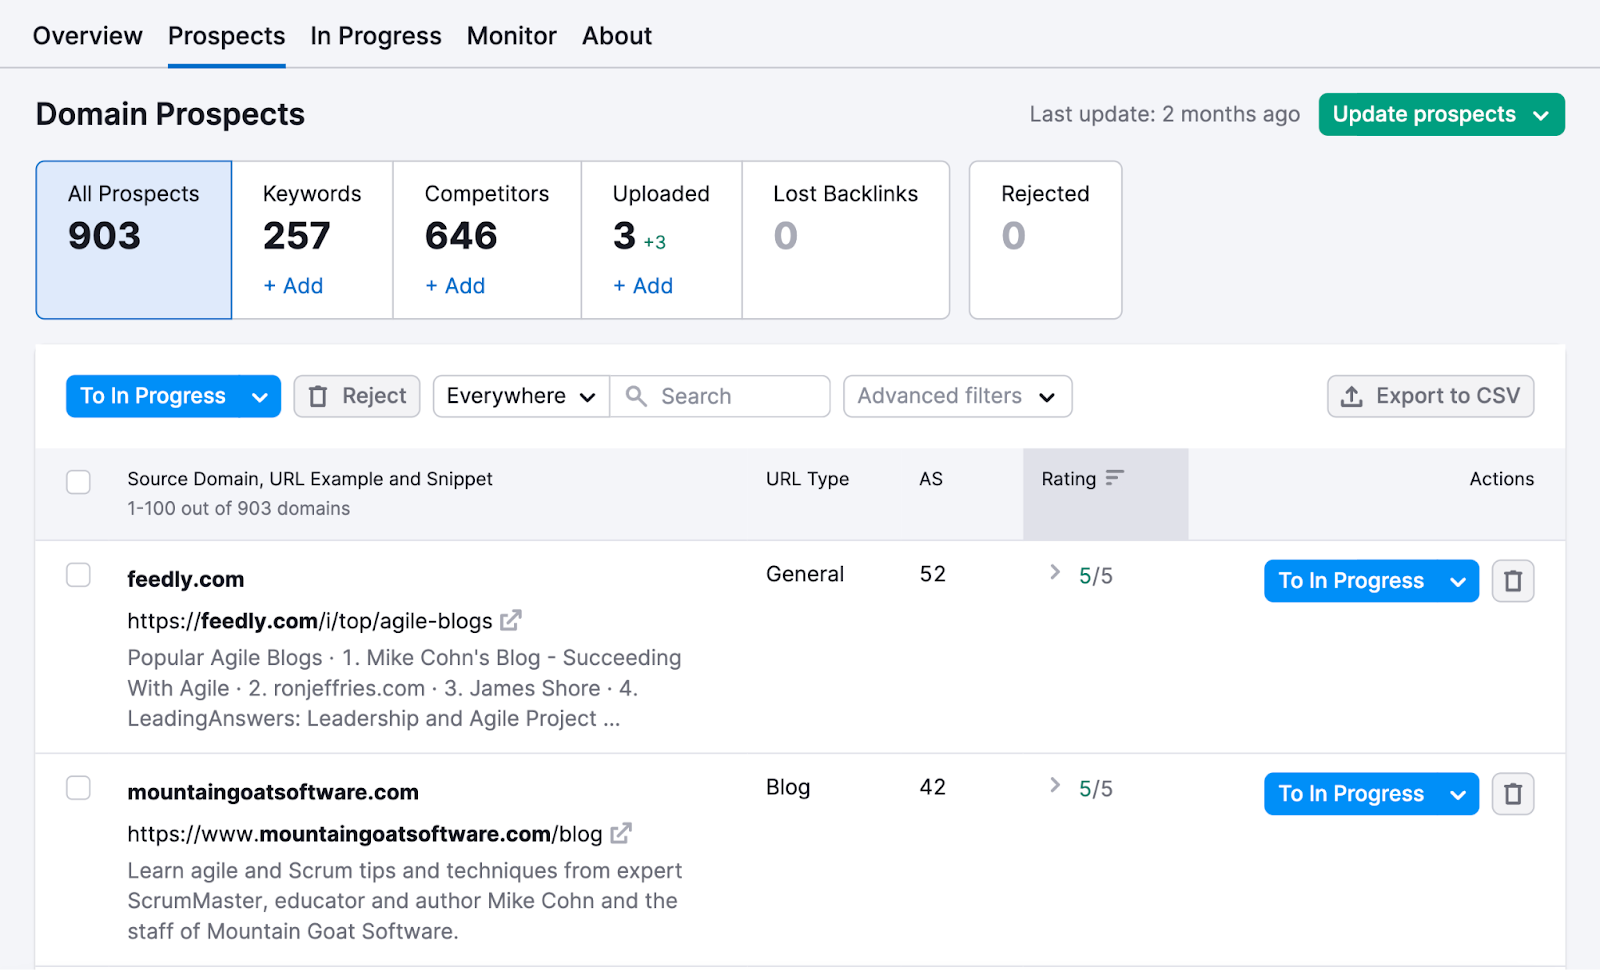Add keywords via the + Add link
Viewport: 1600px width, 970px height.
[292, 286]
